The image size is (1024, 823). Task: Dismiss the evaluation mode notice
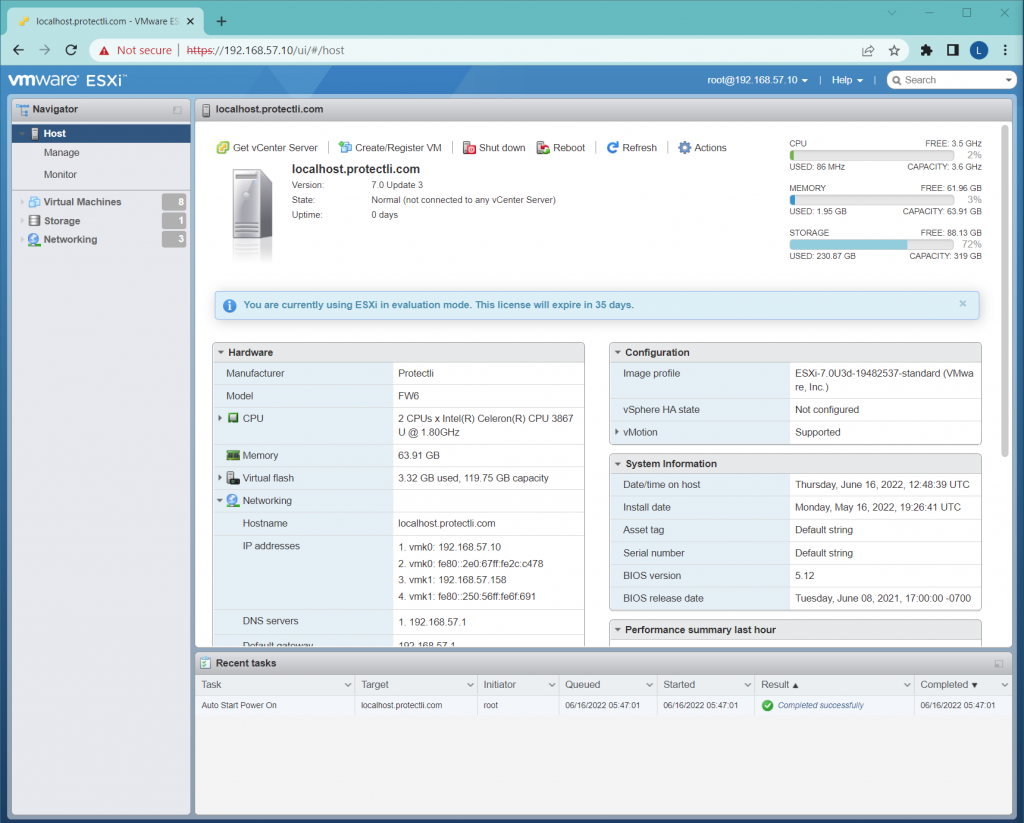click(x=963, y=304)
